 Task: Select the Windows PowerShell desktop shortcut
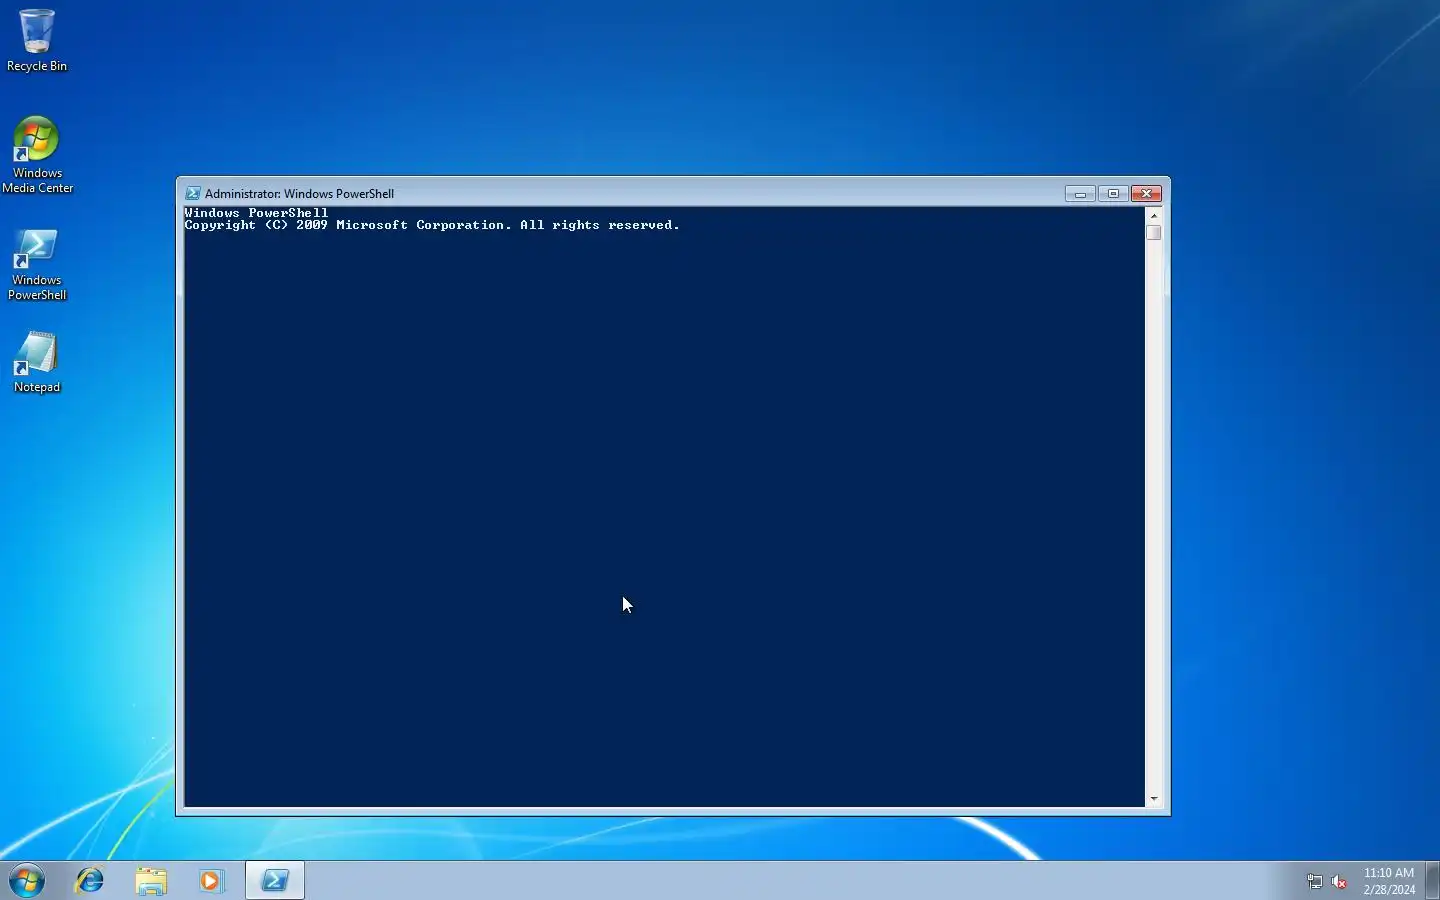(x=37, y=264)
